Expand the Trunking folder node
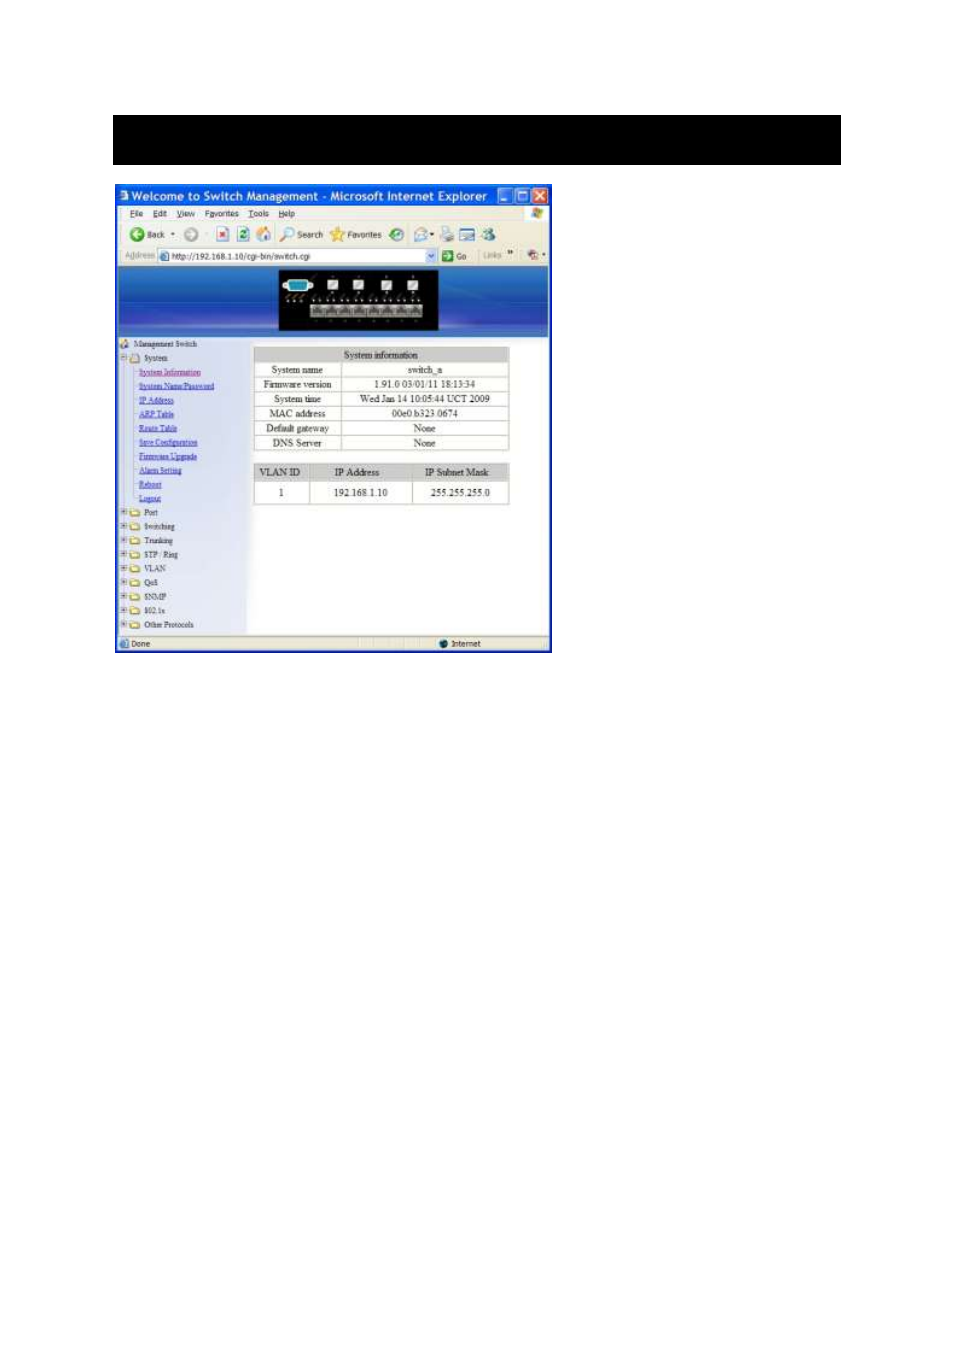 tap(124, 540)
